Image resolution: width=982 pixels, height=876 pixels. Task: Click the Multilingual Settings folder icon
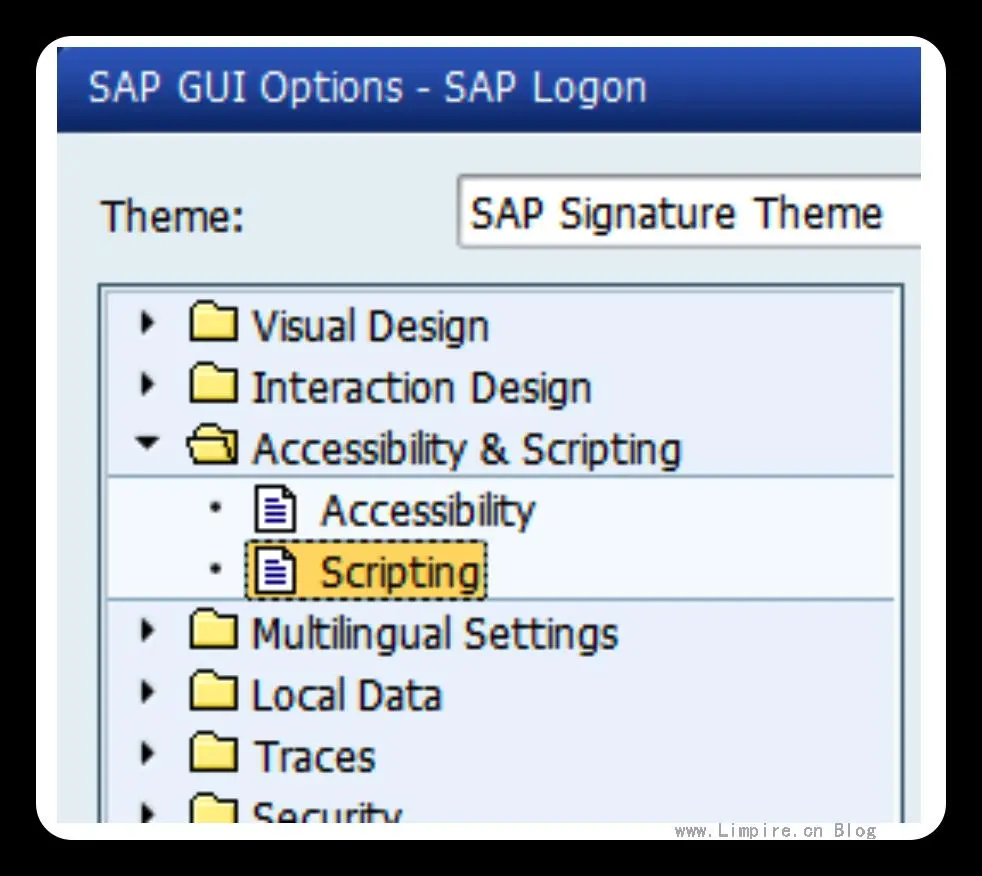pyautogui.click(x=213, y=633)
